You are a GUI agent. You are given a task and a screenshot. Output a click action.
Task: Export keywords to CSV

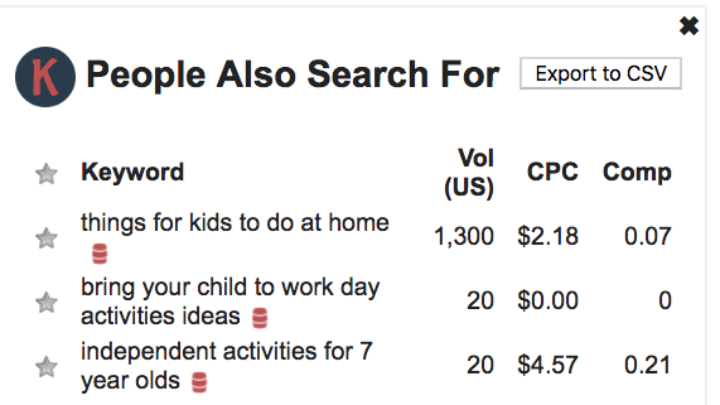[600, 74]
